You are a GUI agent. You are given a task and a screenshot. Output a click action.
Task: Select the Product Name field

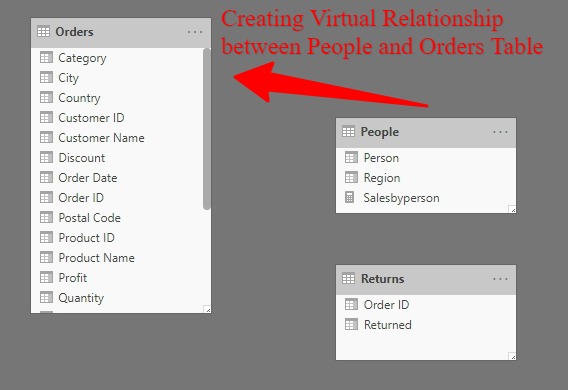[97, 258]
